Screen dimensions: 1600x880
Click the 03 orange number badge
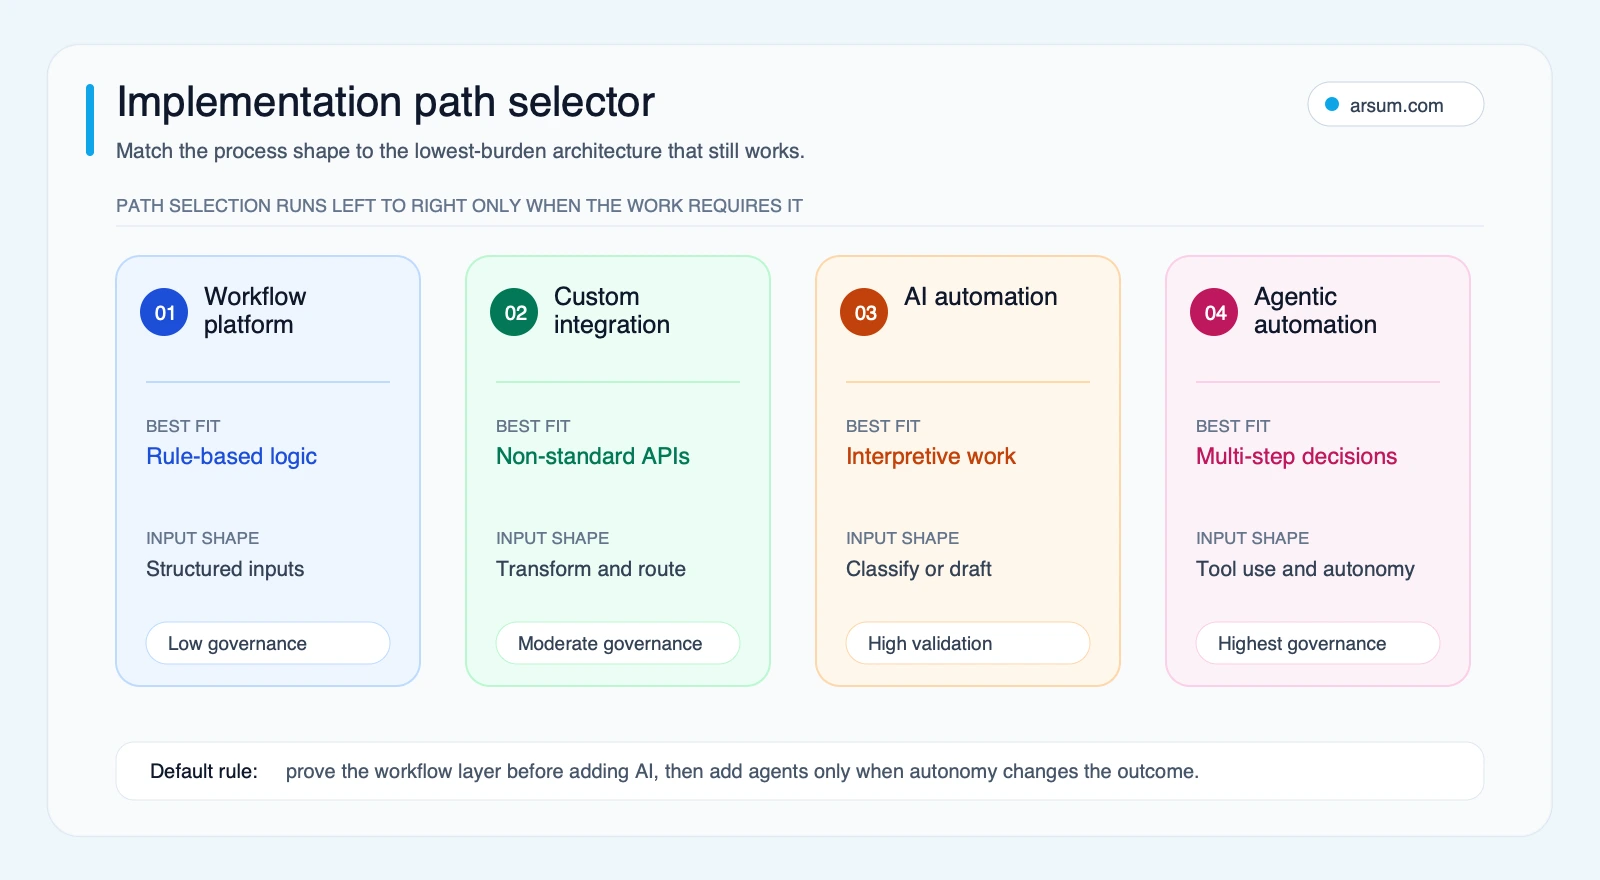click(x=864, y=312)
